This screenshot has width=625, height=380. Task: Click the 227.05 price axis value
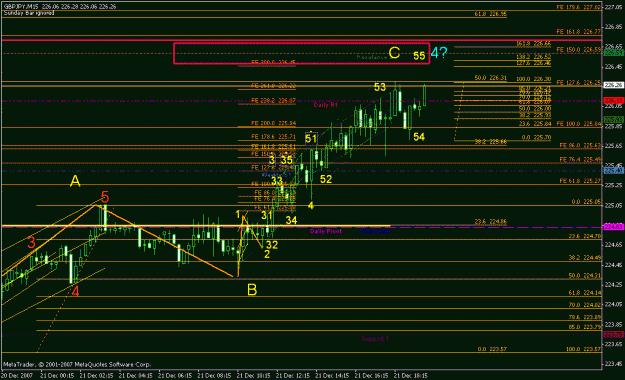(614, 7)
